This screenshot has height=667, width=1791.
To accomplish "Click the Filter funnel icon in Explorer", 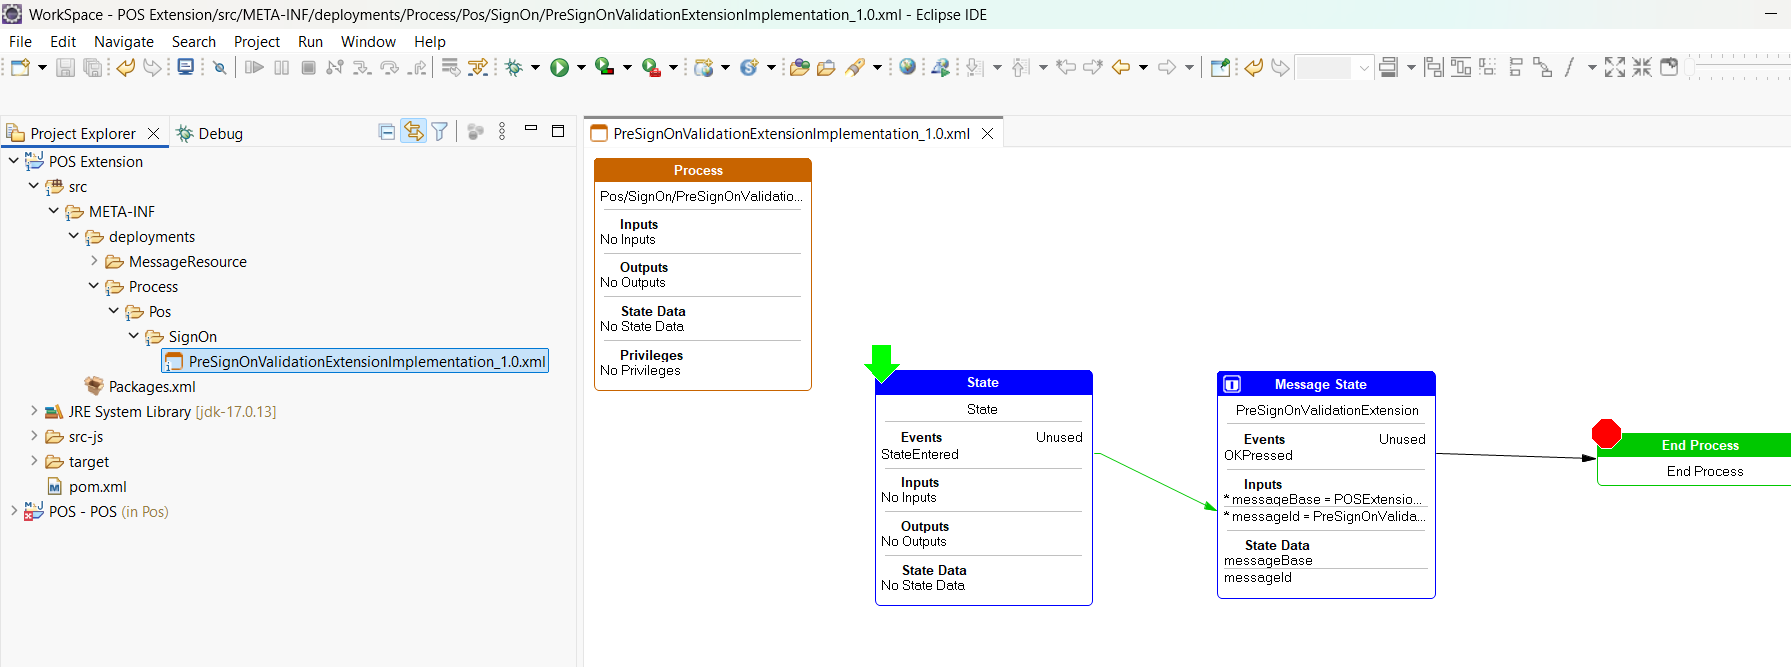I will (439, 132).
